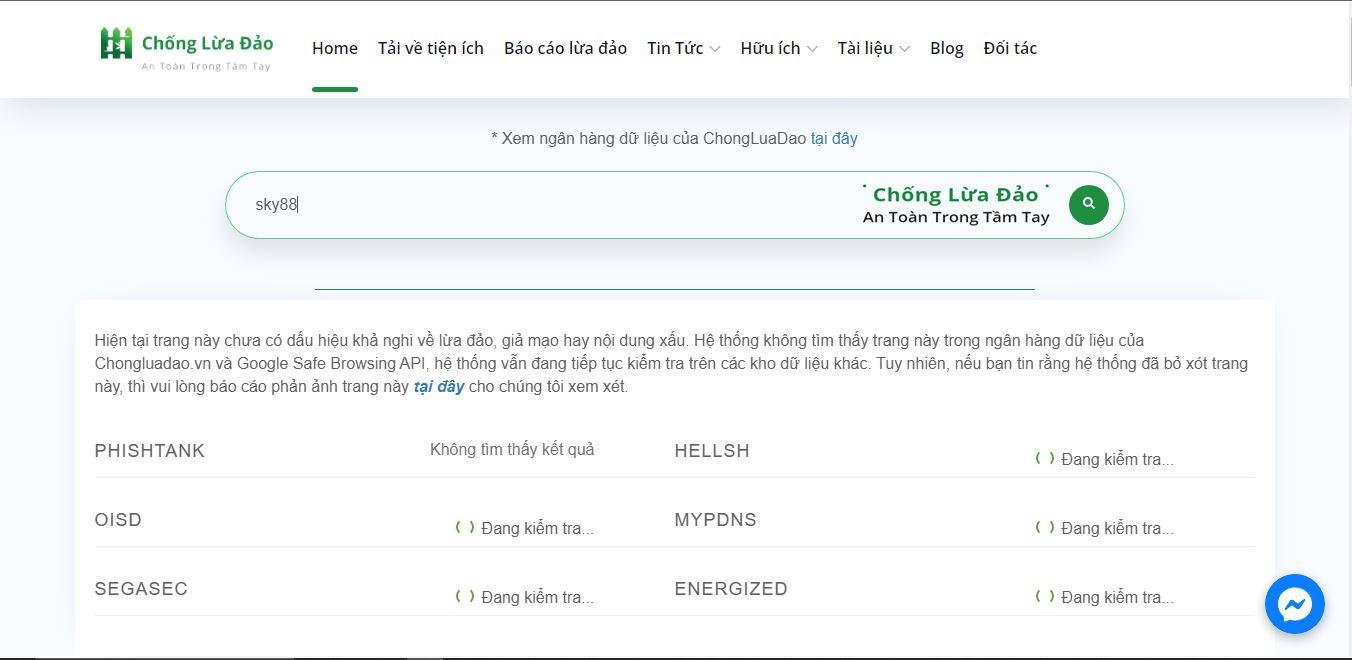Expand the Tin Tức dropdown menu
The height and width of the screenshot is (660, 1352).
point(683,48)
